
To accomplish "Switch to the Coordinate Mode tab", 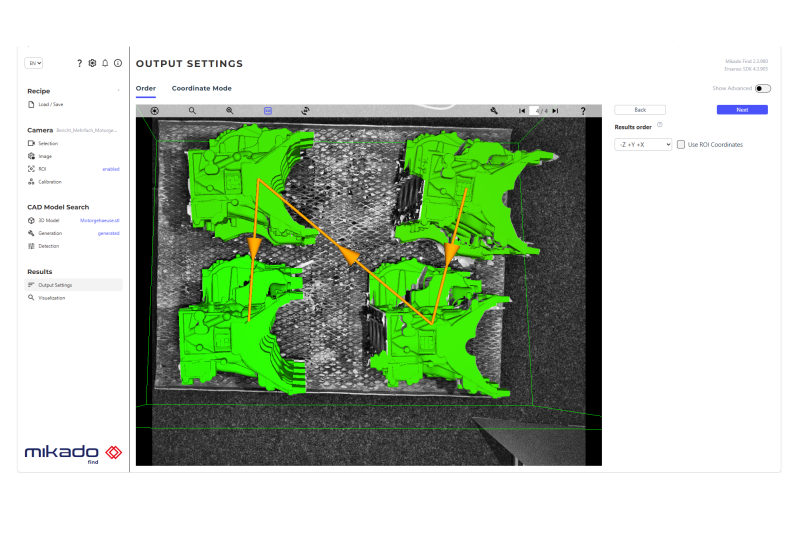I will pos(201,88).
